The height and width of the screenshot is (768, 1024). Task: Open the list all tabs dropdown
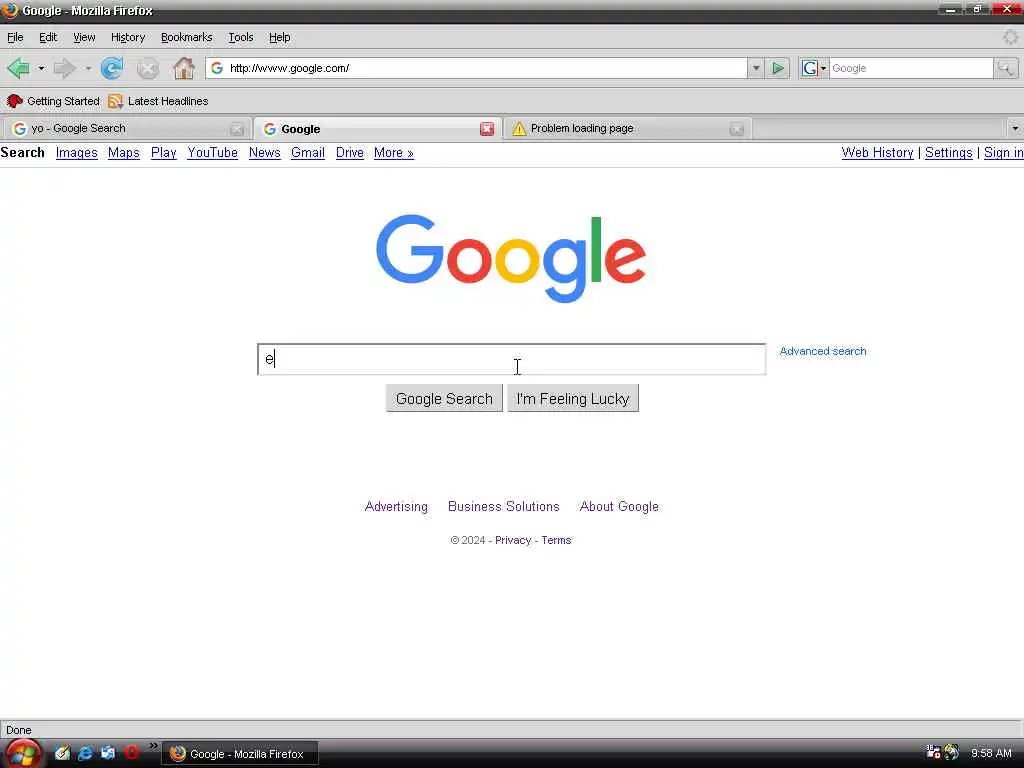[1015, 129]
